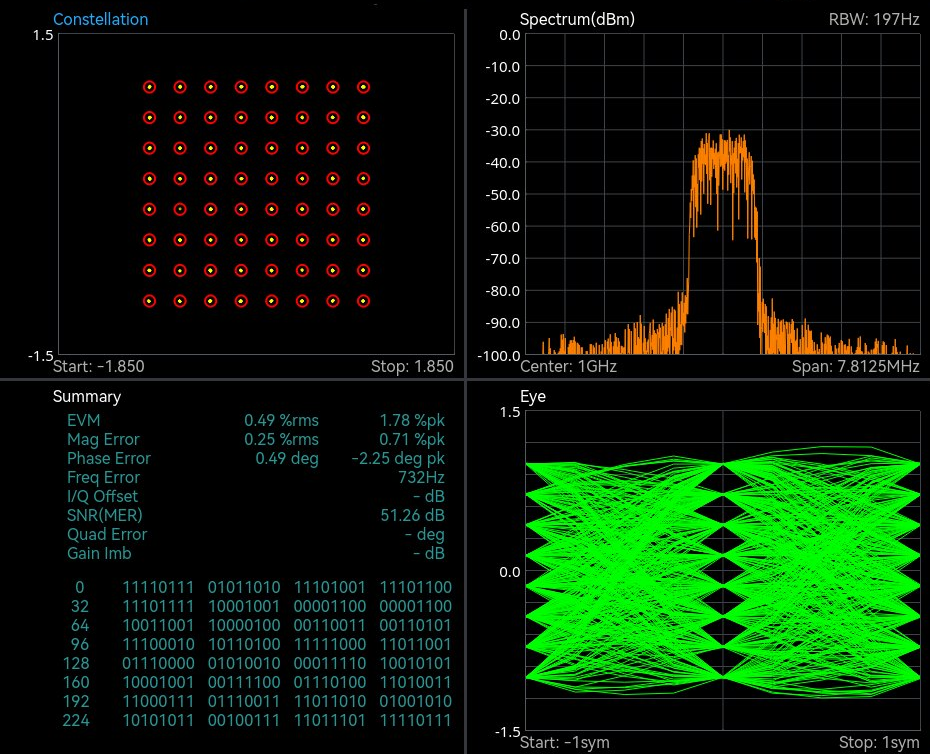Click bit row index 192

point(76,701)
